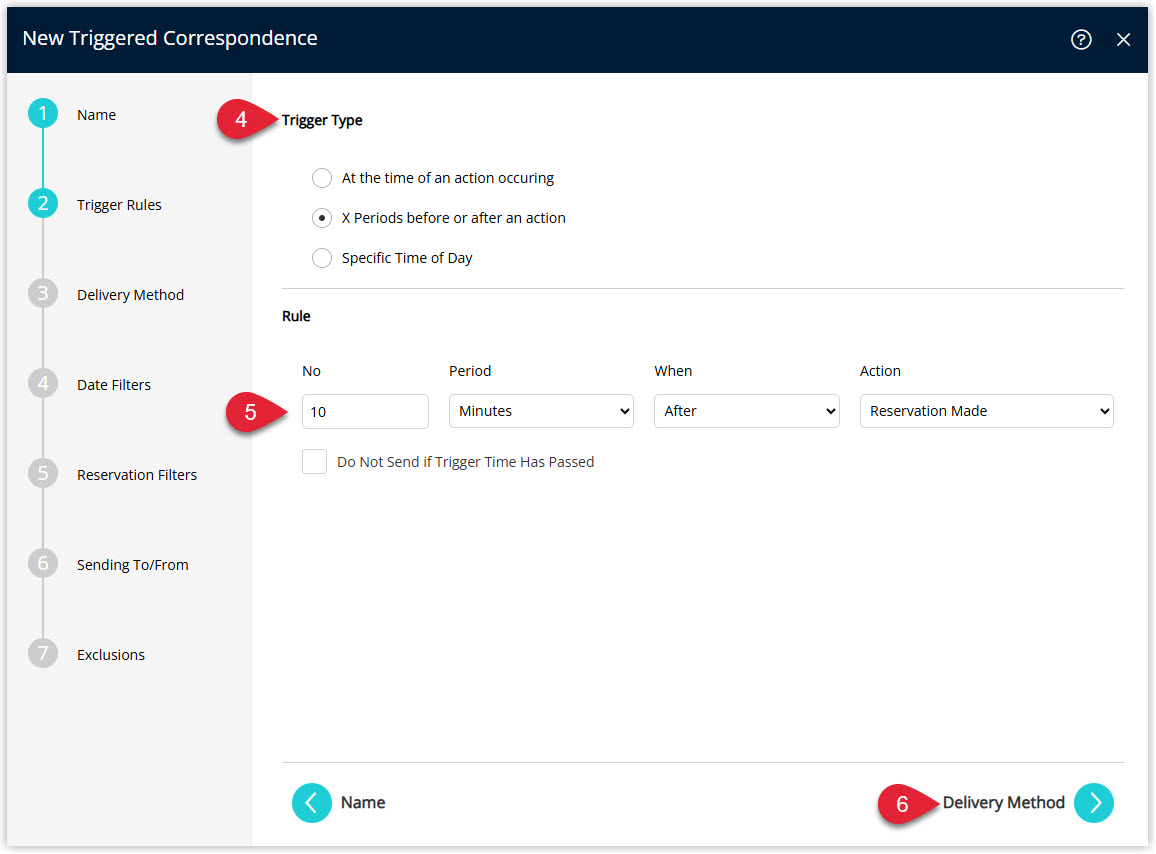Click step 6 circle icon for Sending To/From
This screenshot has width=1156, height=854.
tap(43, 563)
